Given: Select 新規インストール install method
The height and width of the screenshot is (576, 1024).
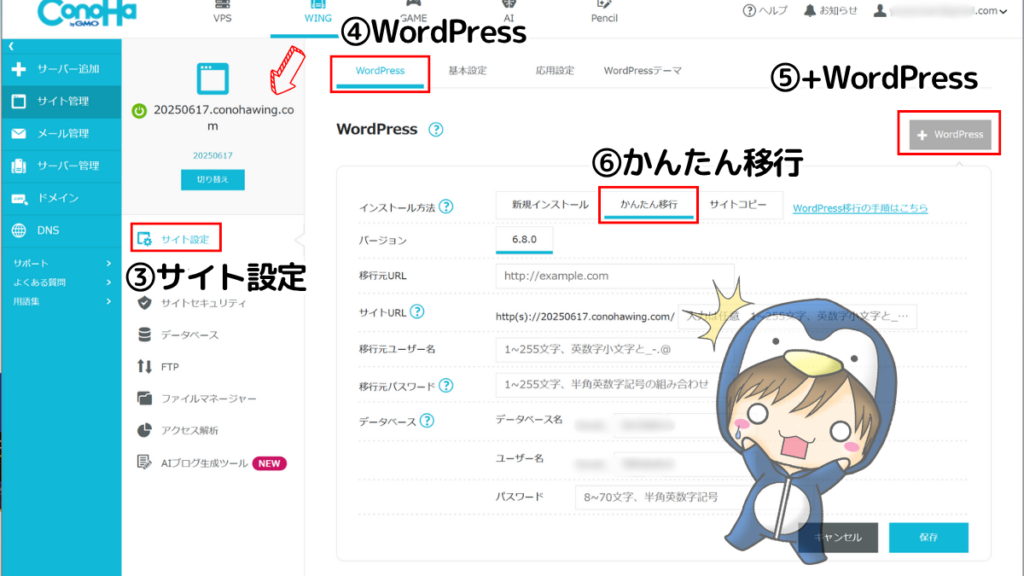Looking at the screenshot, I should pyautogui.click(x=550, y=205).
